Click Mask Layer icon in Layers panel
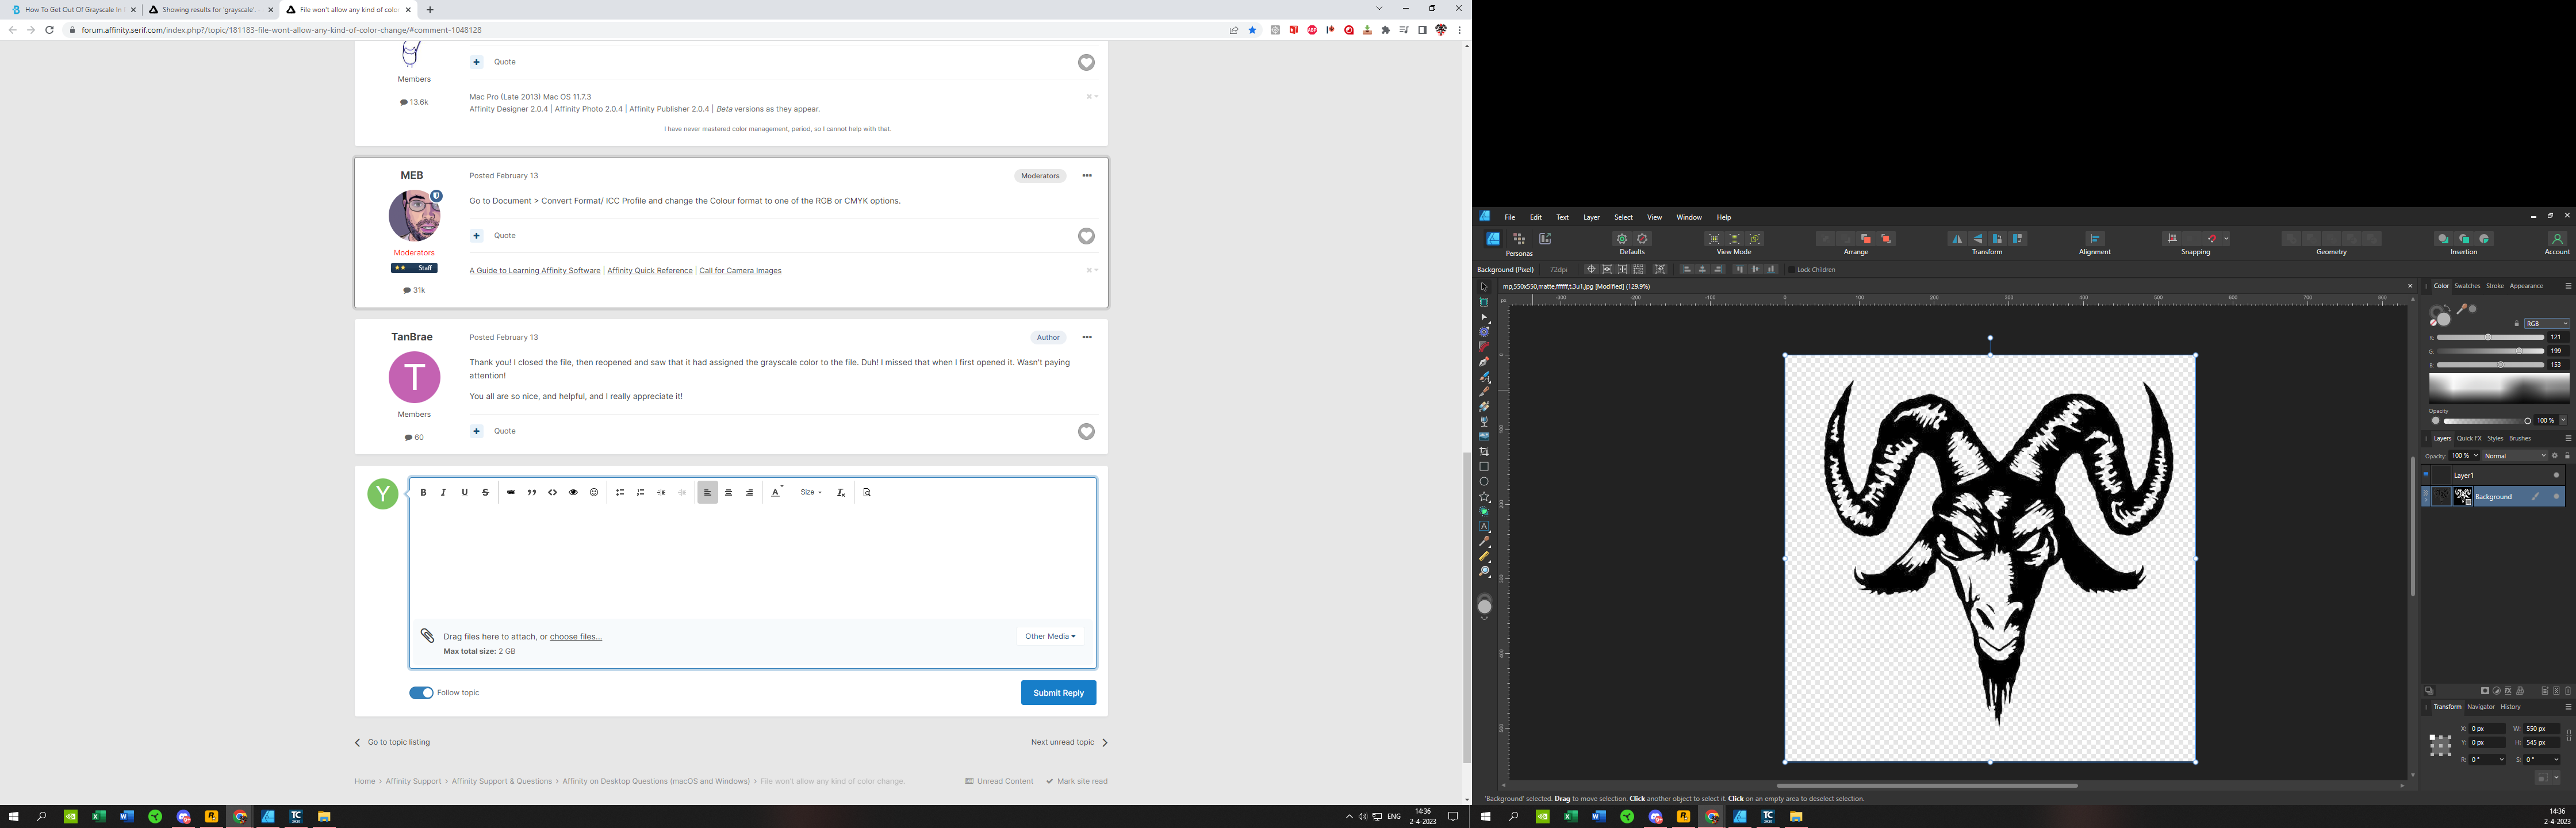 (x=2485, y=691)
